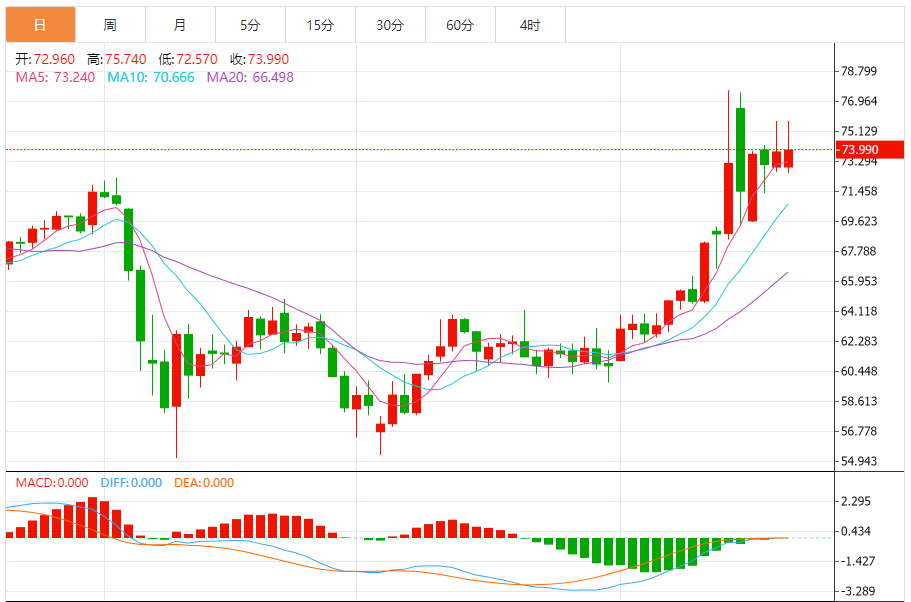
Task: Click the 69.623 price axis label
Action: click(x=859, y=221)
